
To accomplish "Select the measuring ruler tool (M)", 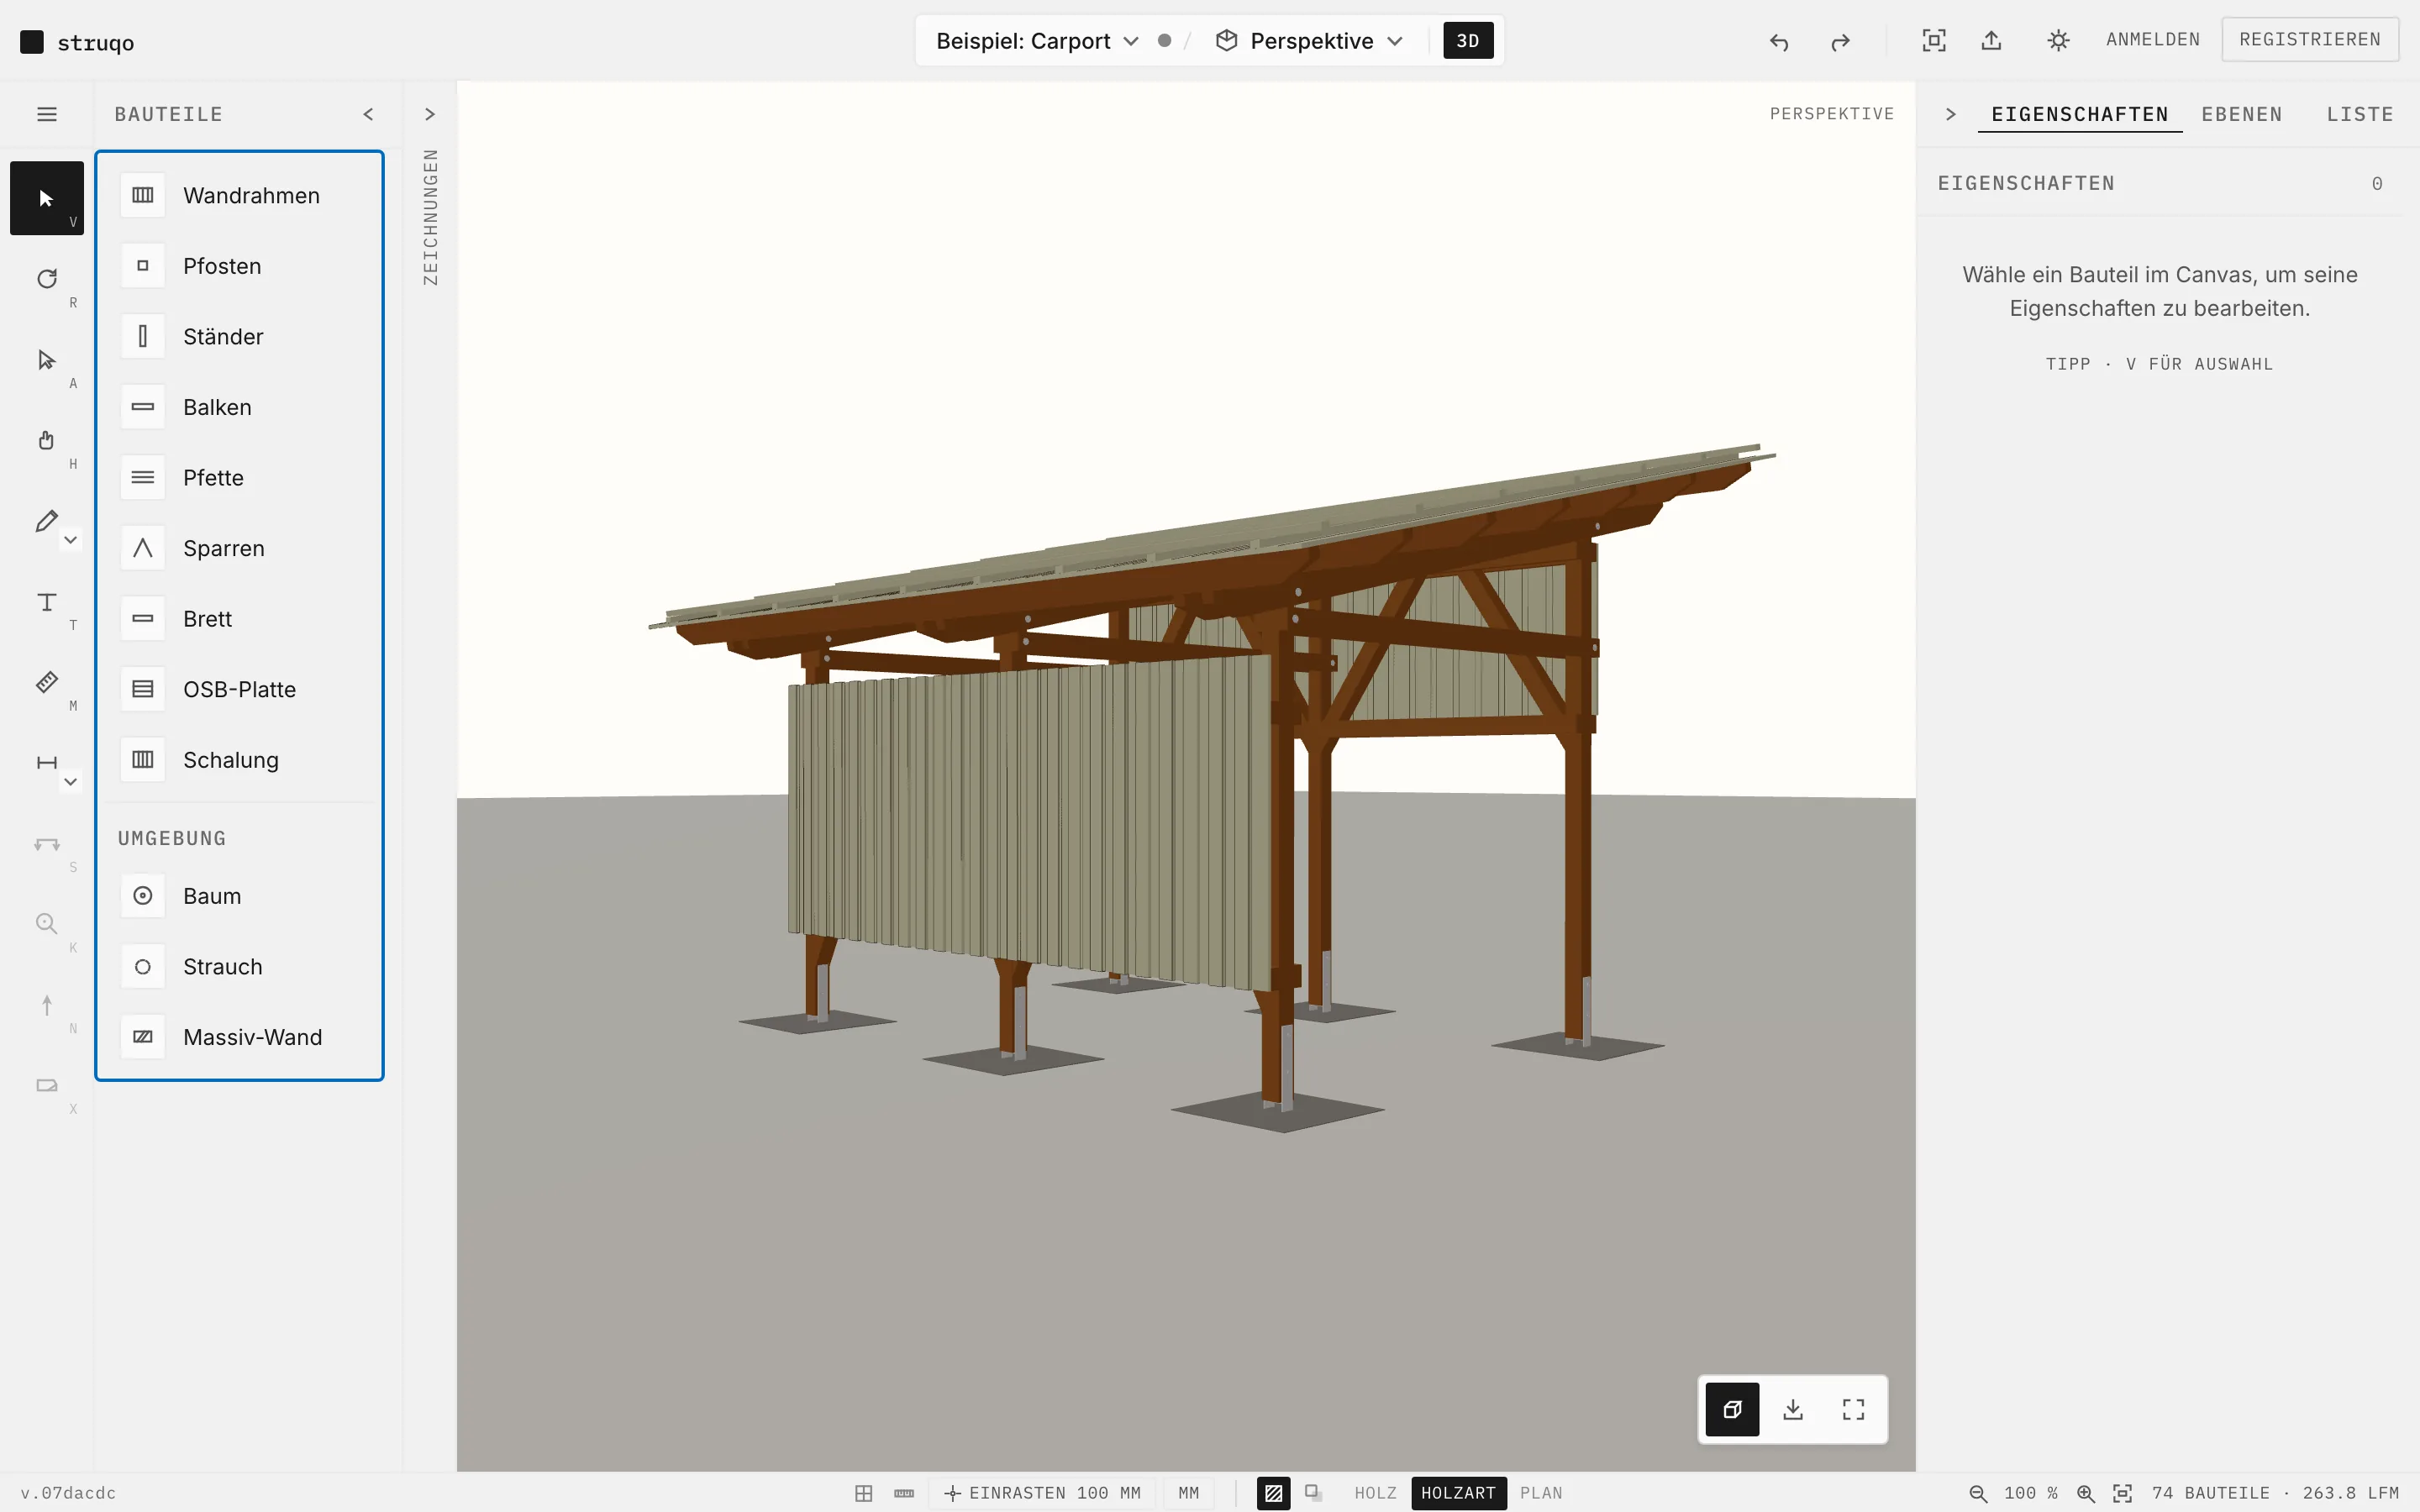I will pos(46,683).
